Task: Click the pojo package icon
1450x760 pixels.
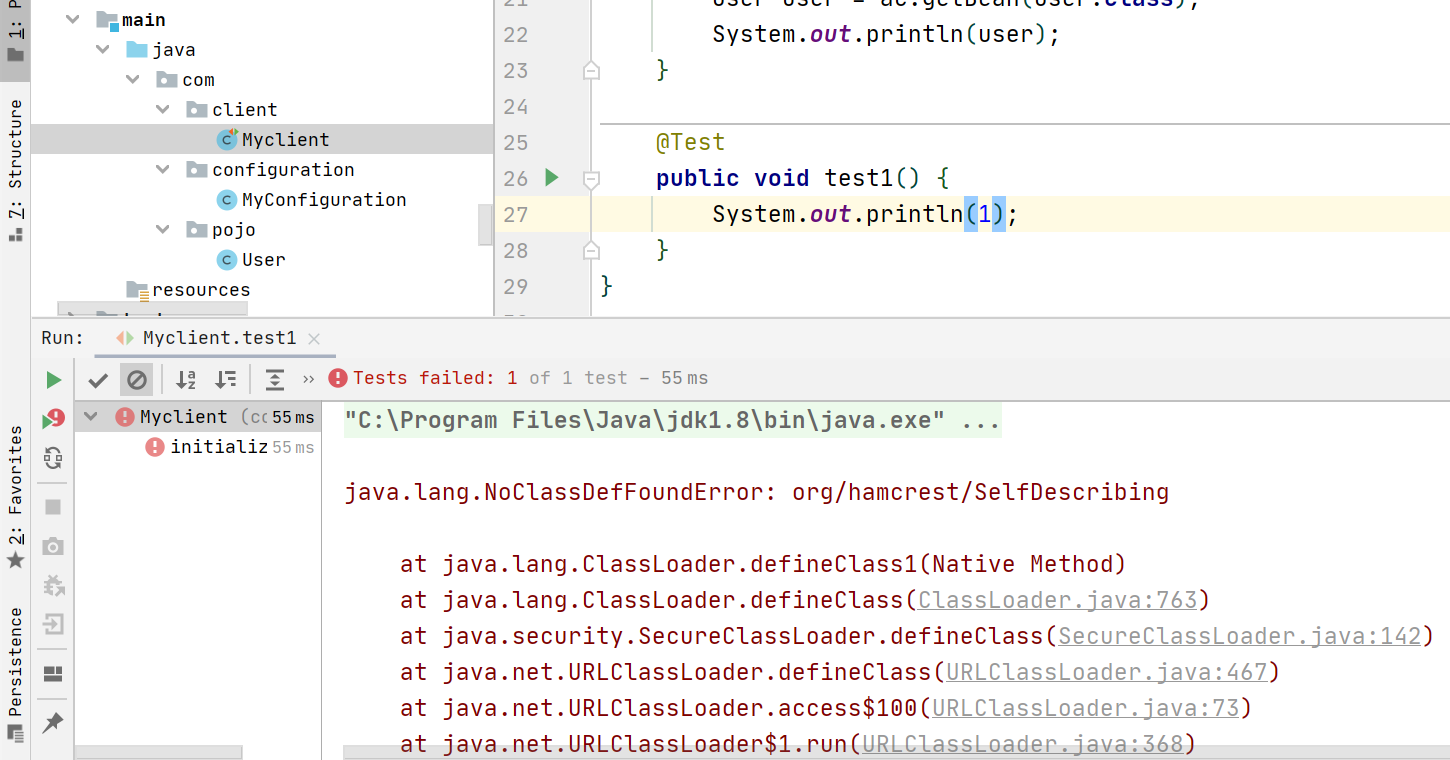Action: pos(197,230)
